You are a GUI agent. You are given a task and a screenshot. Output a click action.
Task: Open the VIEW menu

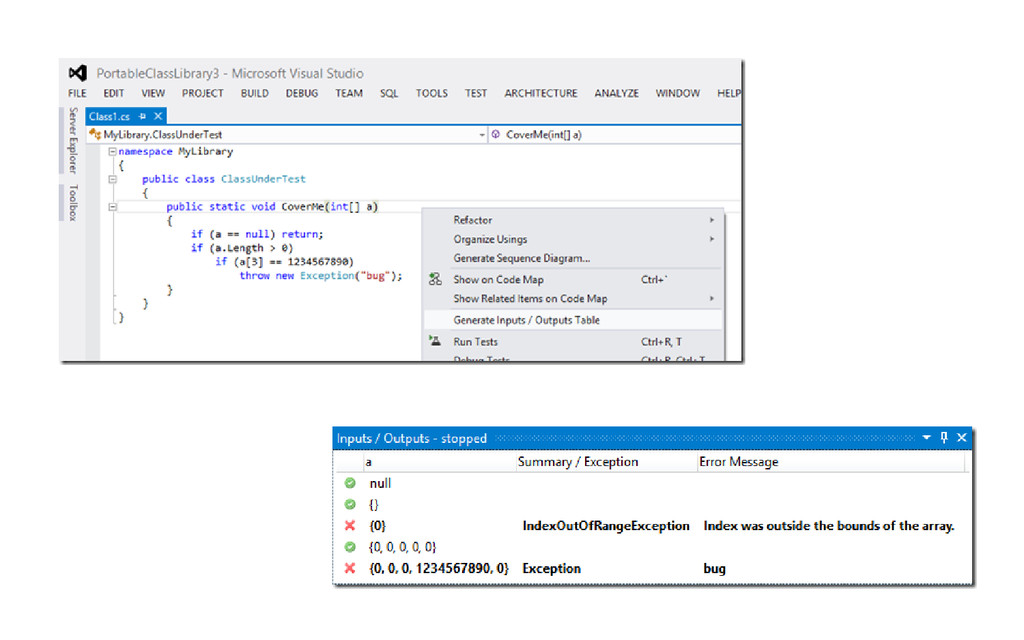tap(153, 93)
